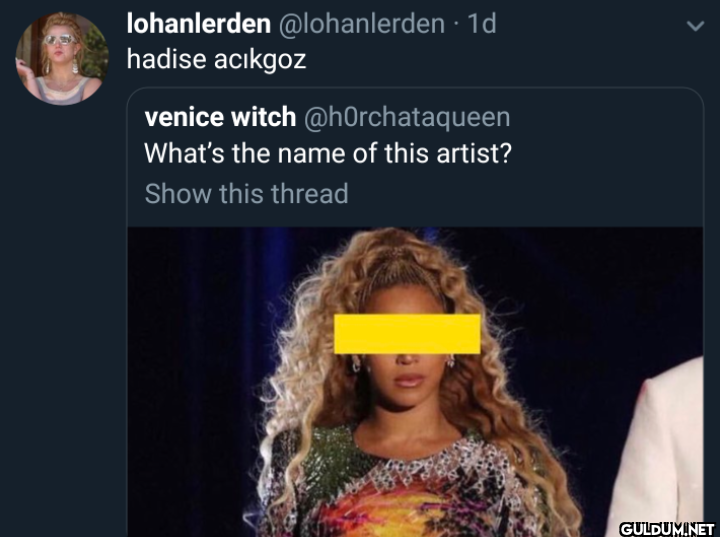
Task: Click the venice witch display name
Action: [220, 117]
